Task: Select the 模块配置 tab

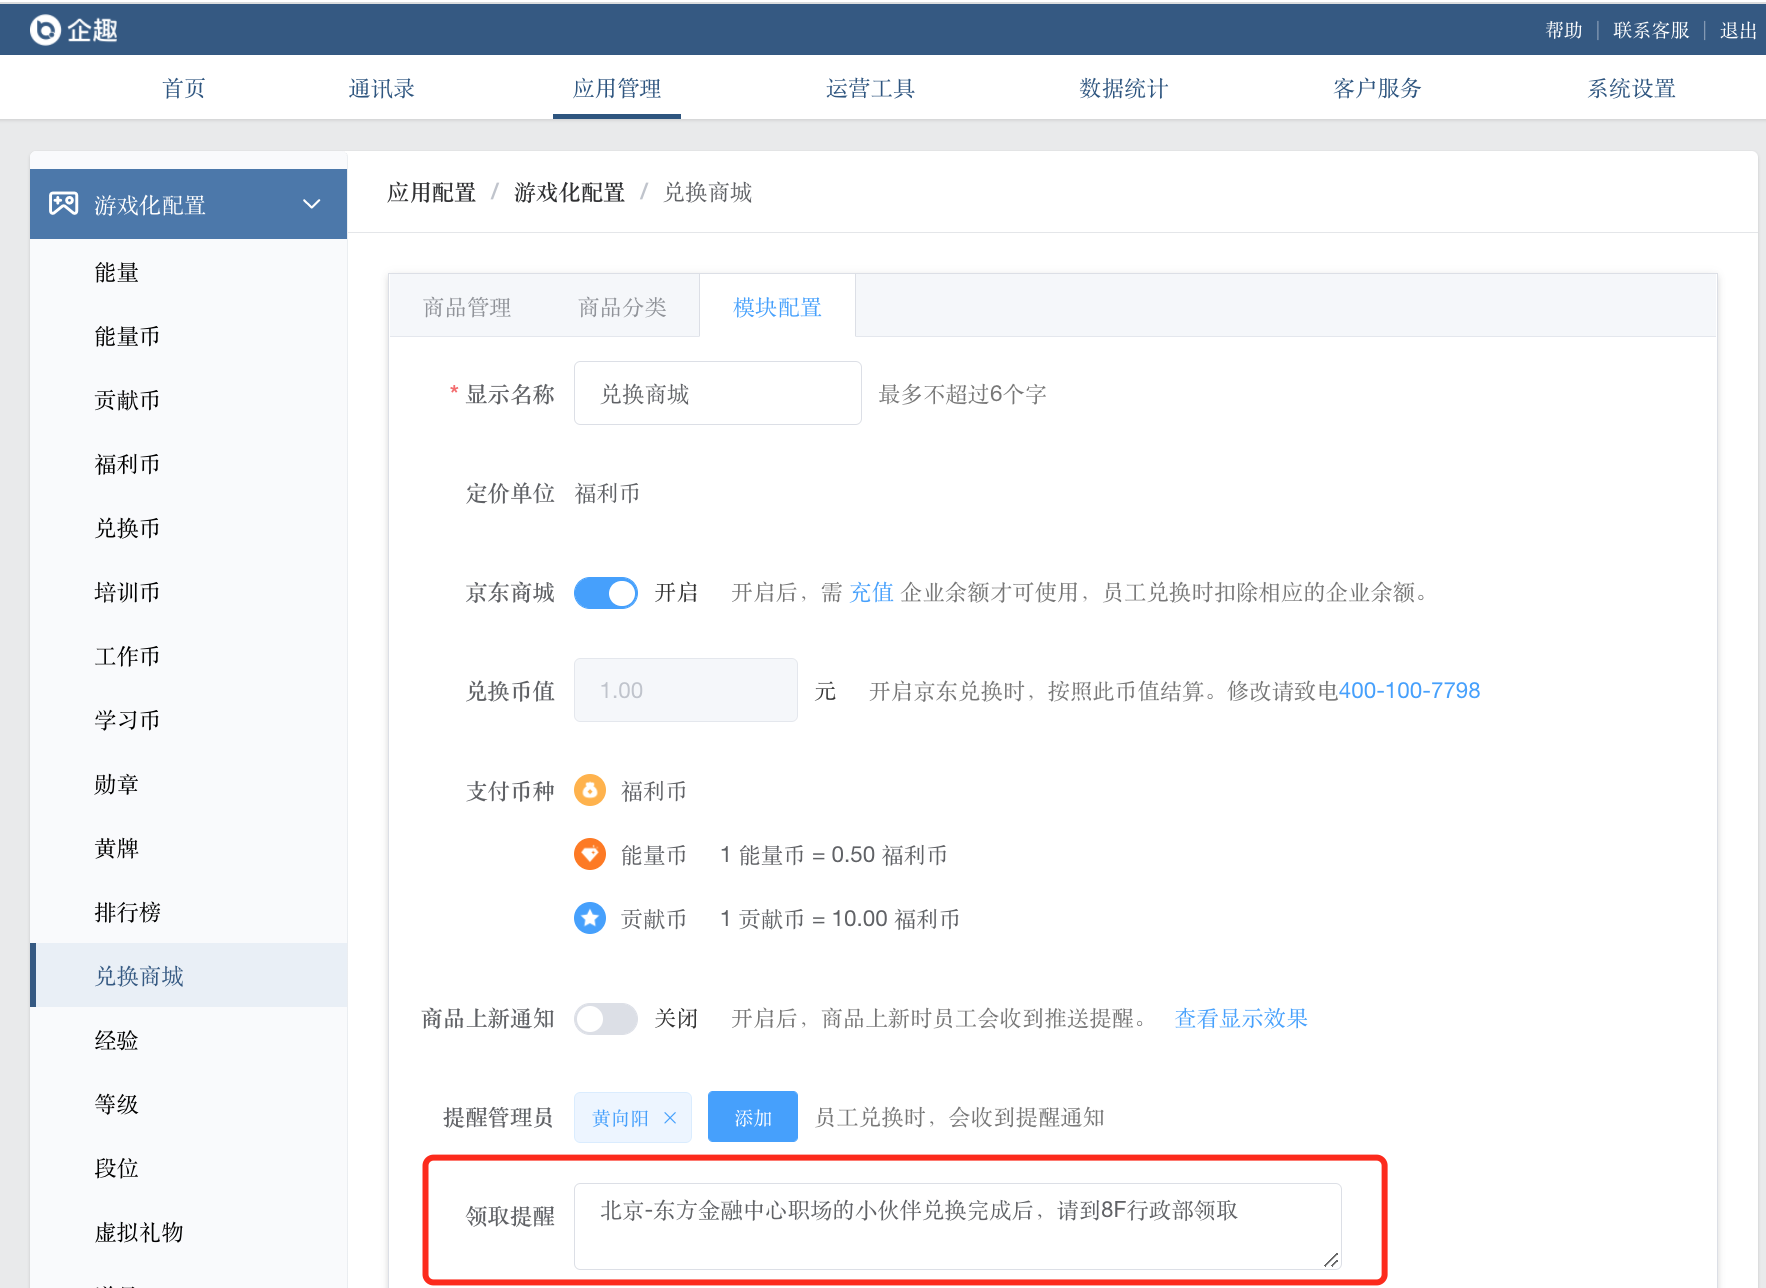Action: pos(777,307)
